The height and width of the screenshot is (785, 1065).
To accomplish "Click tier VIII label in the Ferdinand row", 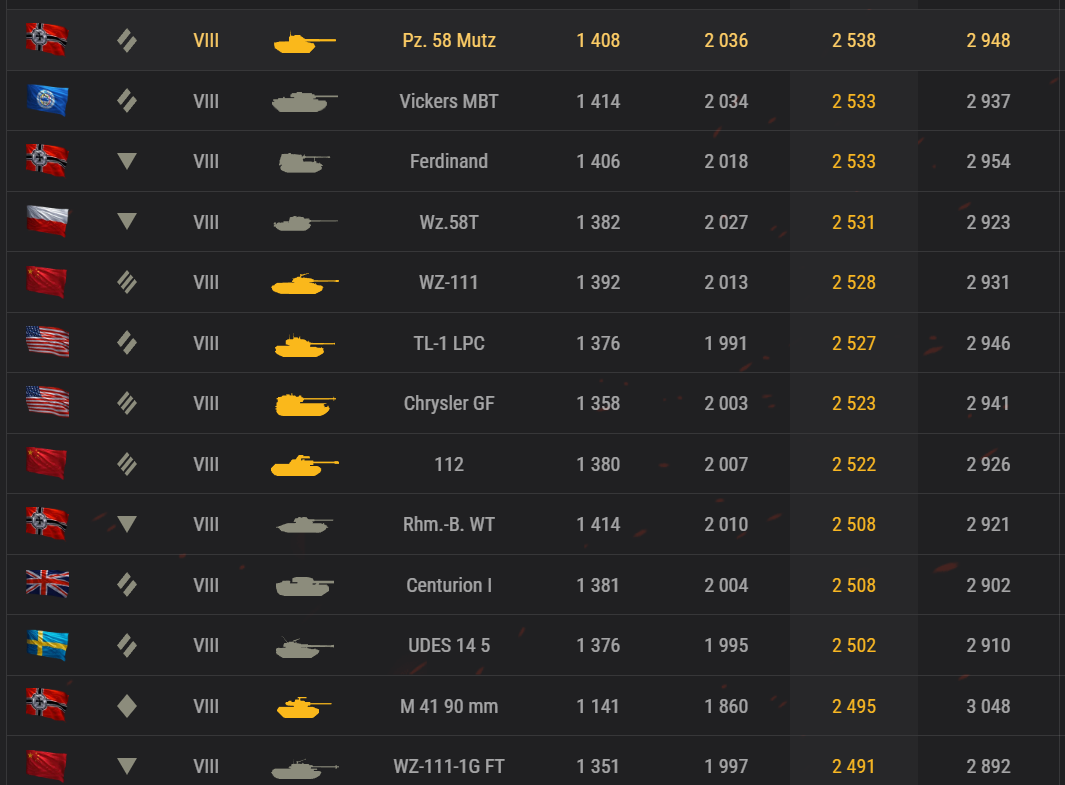I will 206,161.
